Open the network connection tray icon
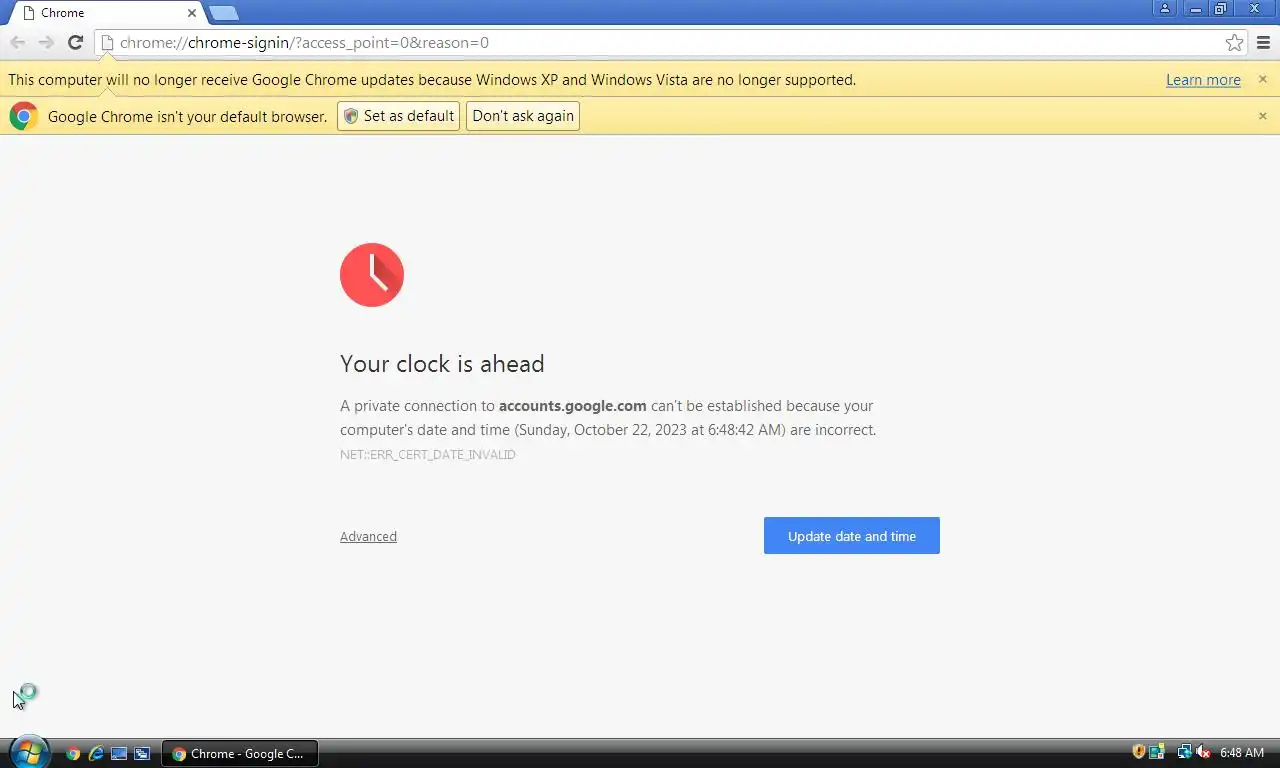The height and width of the screenshot is (768, 1280). tap(1184, 752)
